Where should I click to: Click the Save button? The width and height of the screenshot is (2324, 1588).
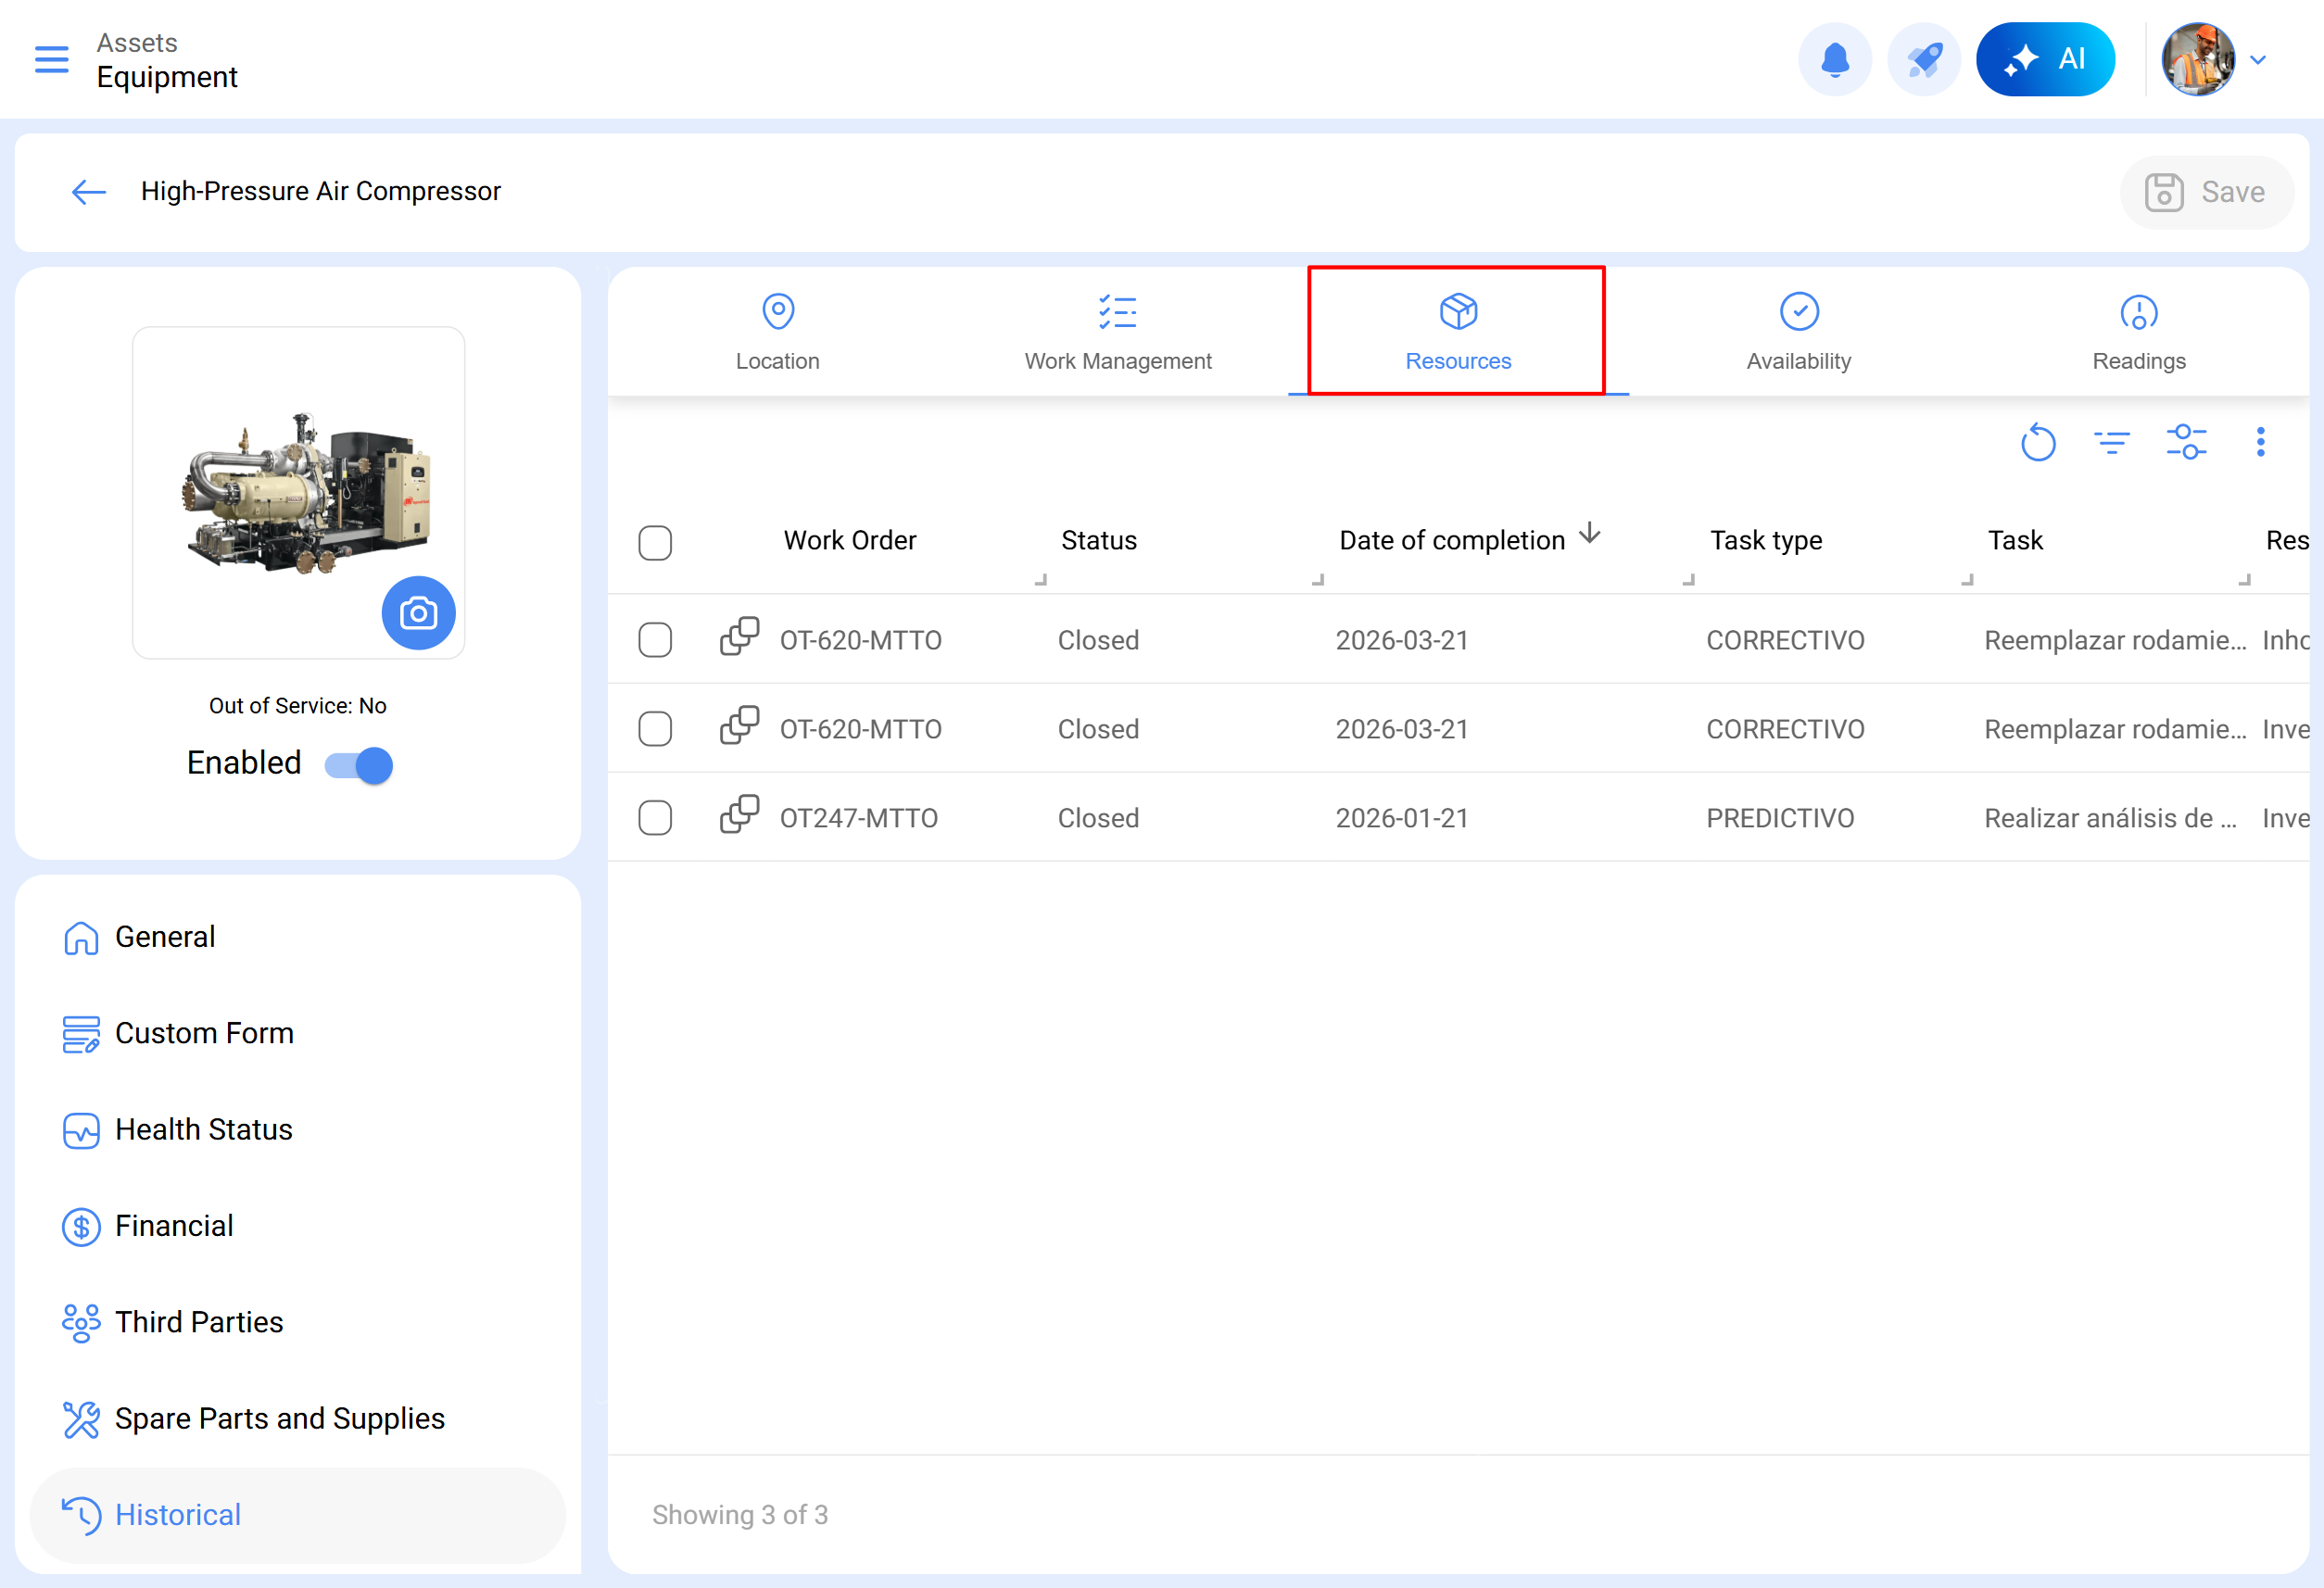[2205, 192]
